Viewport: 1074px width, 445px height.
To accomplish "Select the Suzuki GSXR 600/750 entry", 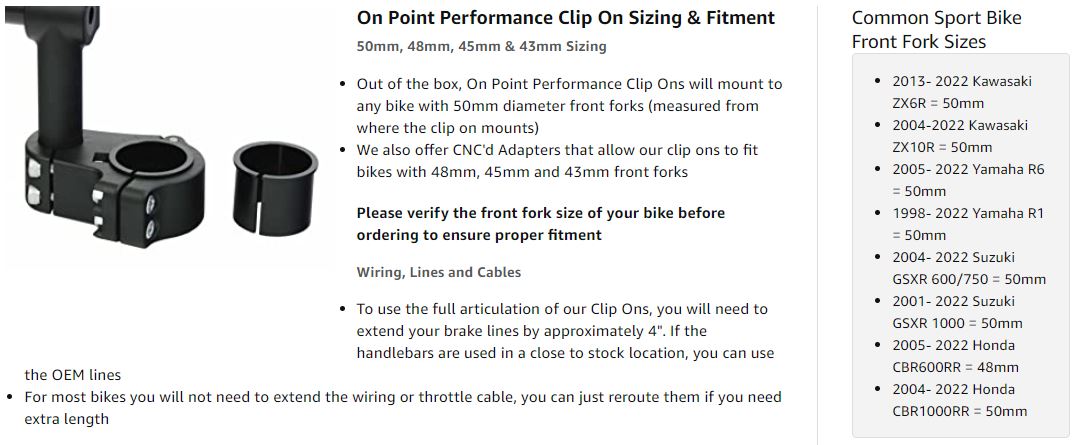I will (x=968, y=268).
